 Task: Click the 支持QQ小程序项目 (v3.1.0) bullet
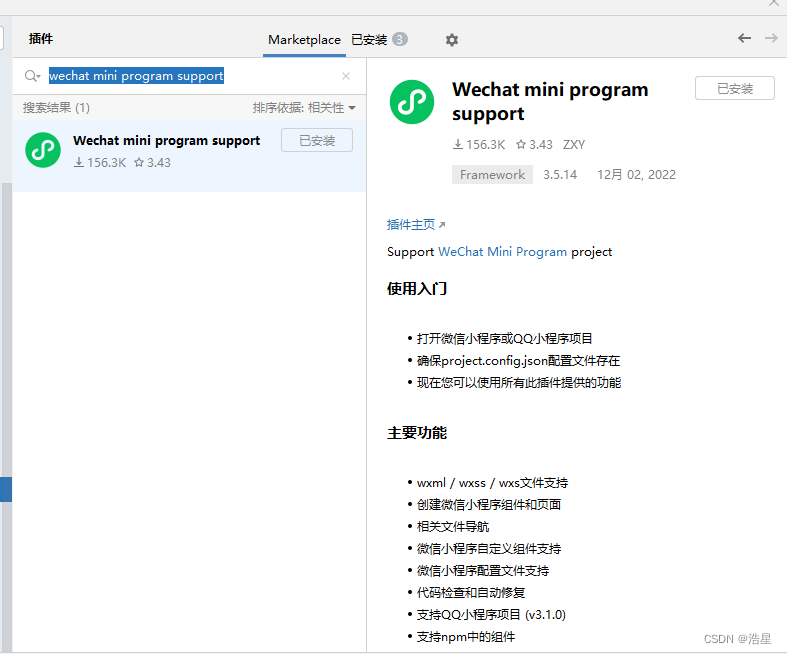(491, 615)
